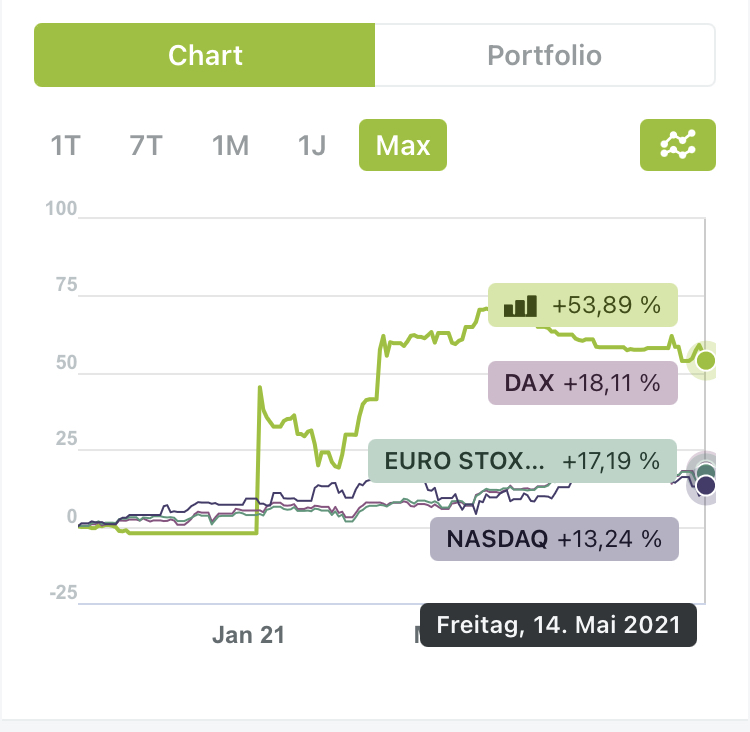The height and width of the screenshot is (732, 750).
Task: Choose the 1J time range
Action: click(x=312, y=146)
